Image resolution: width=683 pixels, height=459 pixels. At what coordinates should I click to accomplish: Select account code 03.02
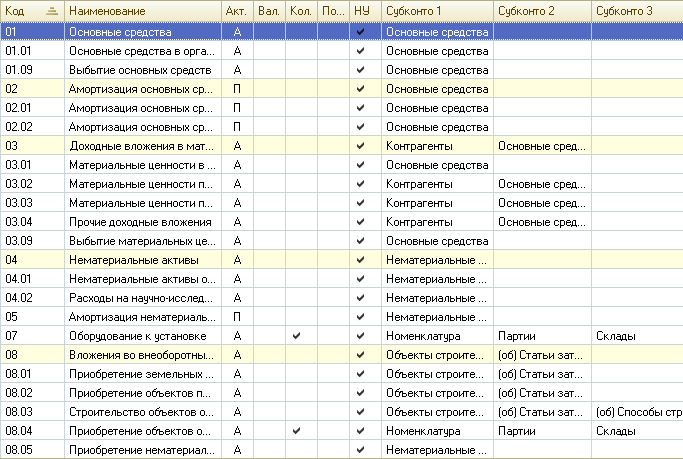click(x=19, y=184)
